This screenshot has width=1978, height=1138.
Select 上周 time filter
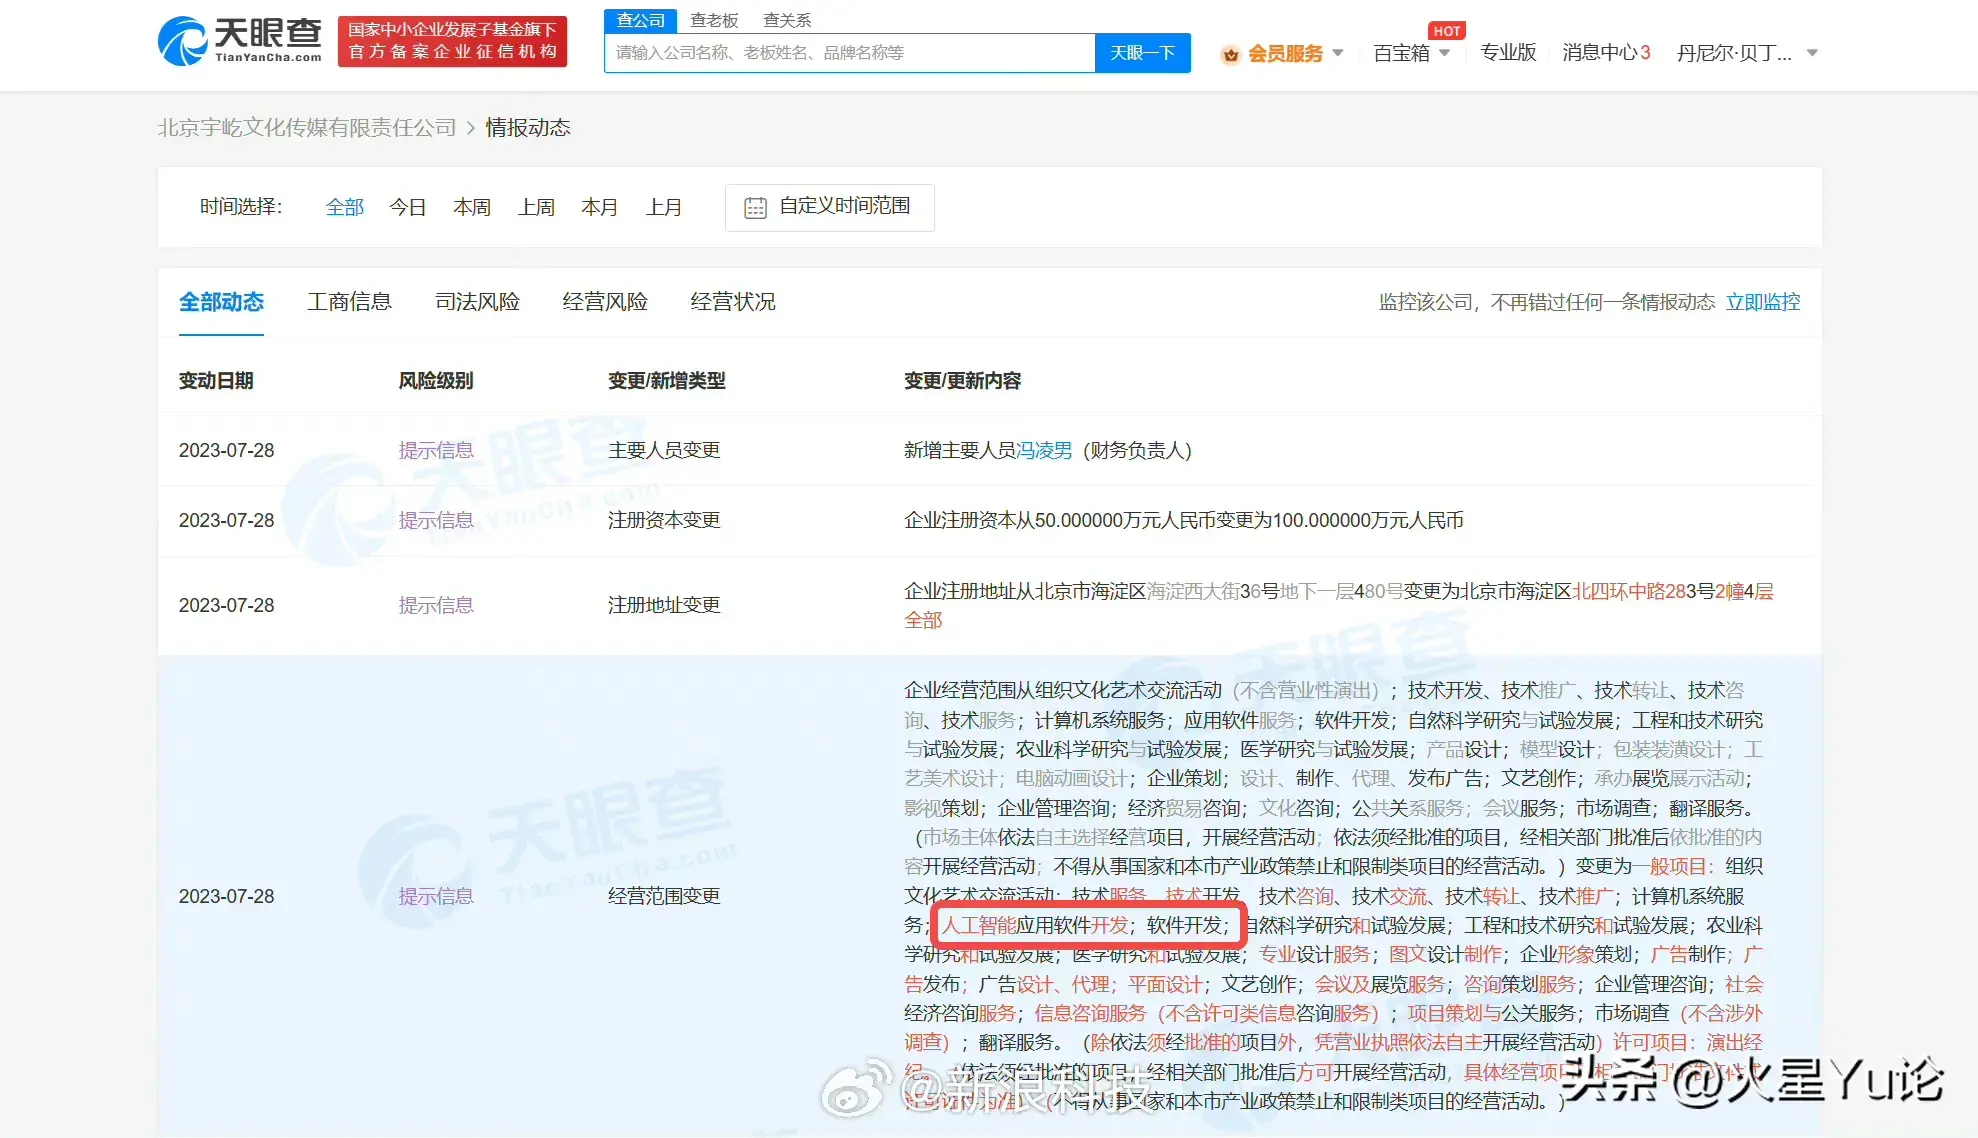(536, 207)
